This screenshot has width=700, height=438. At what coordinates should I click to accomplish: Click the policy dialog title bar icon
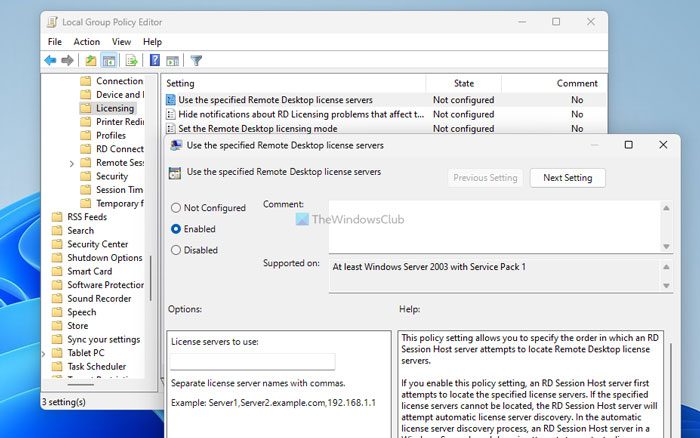pos(176,145)
